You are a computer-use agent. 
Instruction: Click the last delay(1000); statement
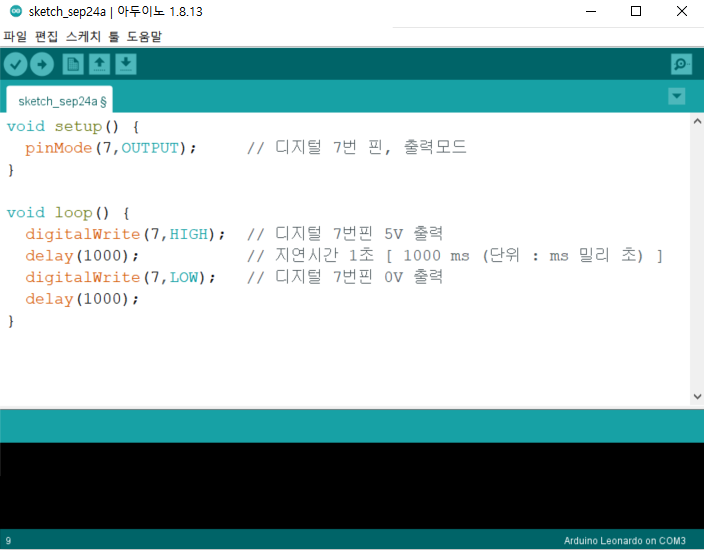(x=82, y=299)
